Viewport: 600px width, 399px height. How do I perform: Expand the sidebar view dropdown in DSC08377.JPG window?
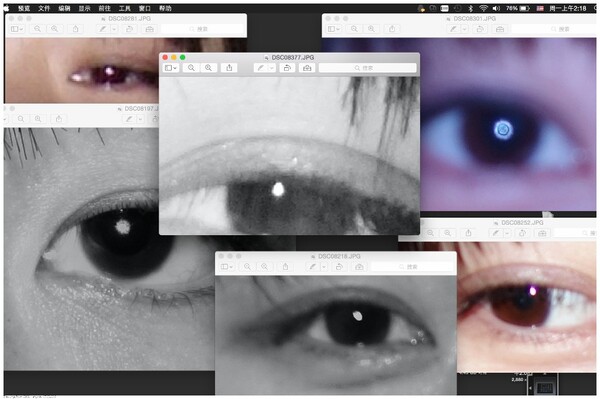171,68
